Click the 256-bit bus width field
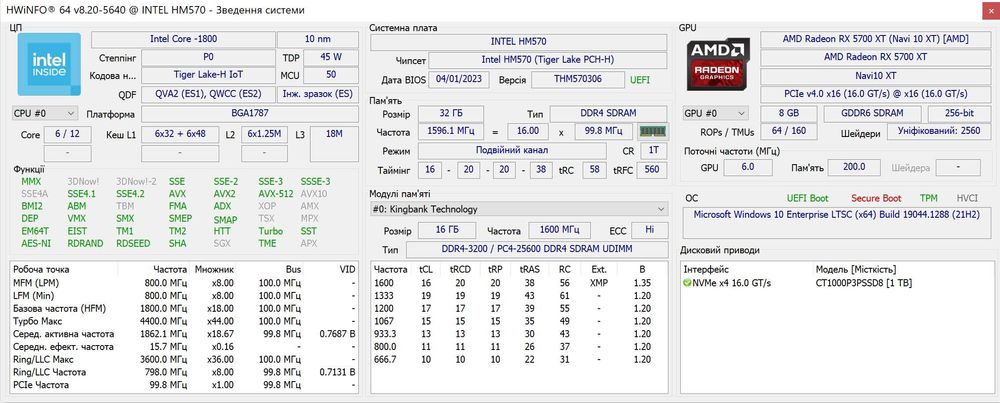This screenshot has height=403, width=1000. 959,114
